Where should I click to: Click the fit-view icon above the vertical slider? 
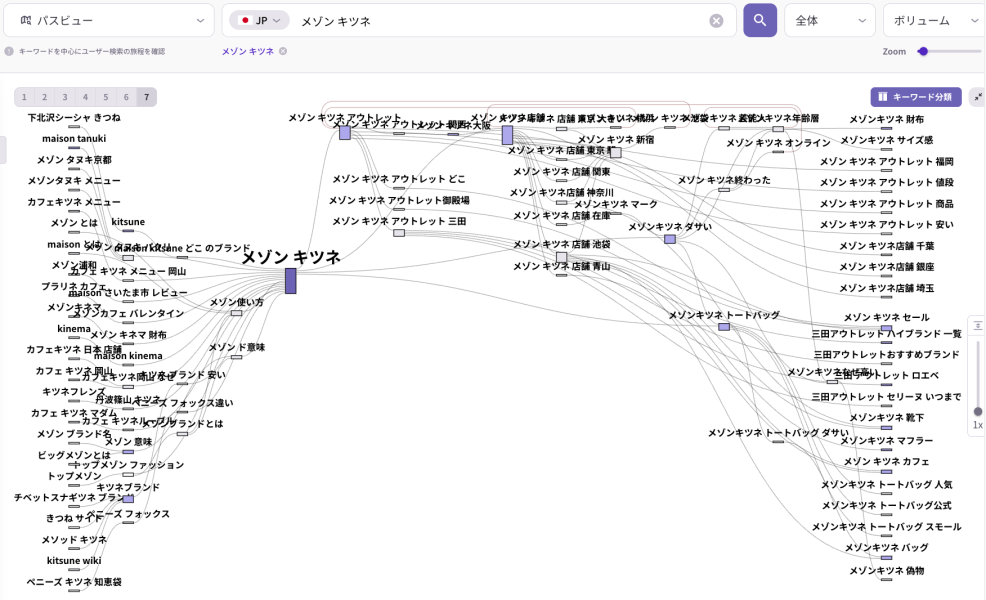pyautogui.click(x=977, y=324)
